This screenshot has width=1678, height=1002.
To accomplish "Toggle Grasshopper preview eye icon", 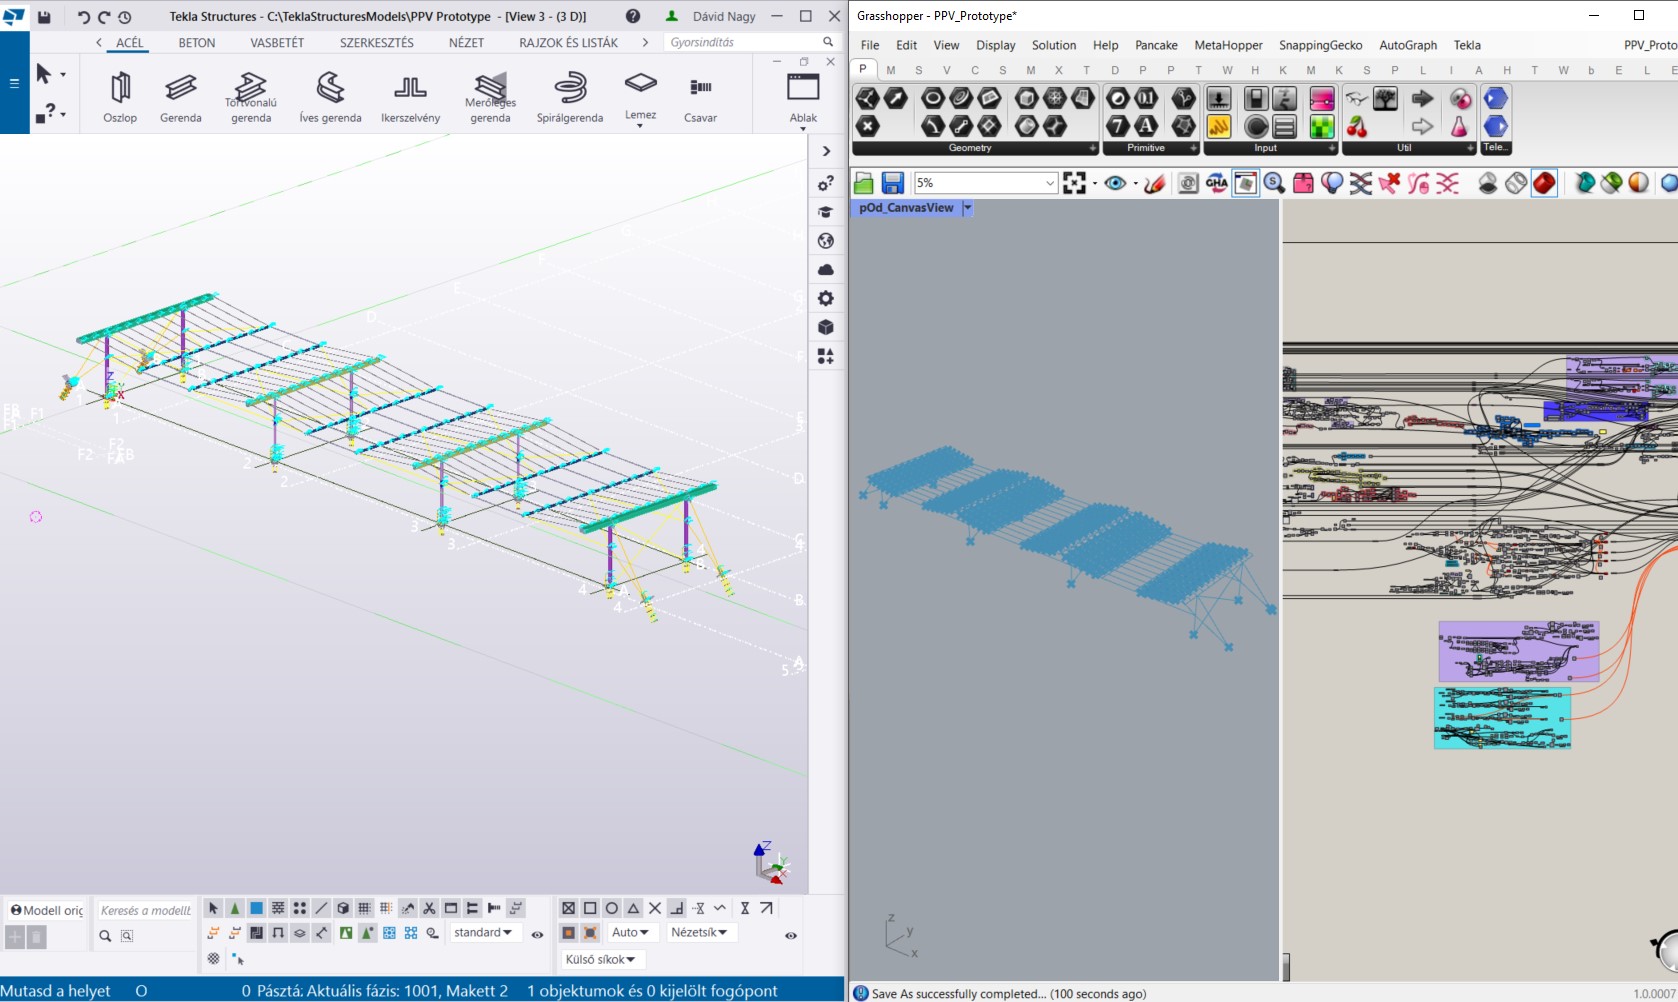I will click(1115, 183).
